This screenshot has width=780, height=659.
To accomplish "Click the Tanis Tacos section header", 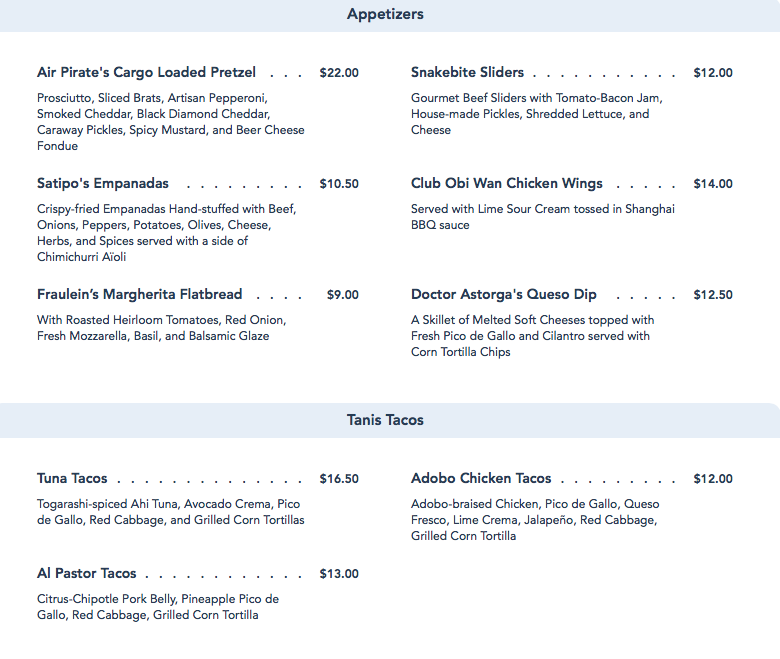I will point(385,420).
